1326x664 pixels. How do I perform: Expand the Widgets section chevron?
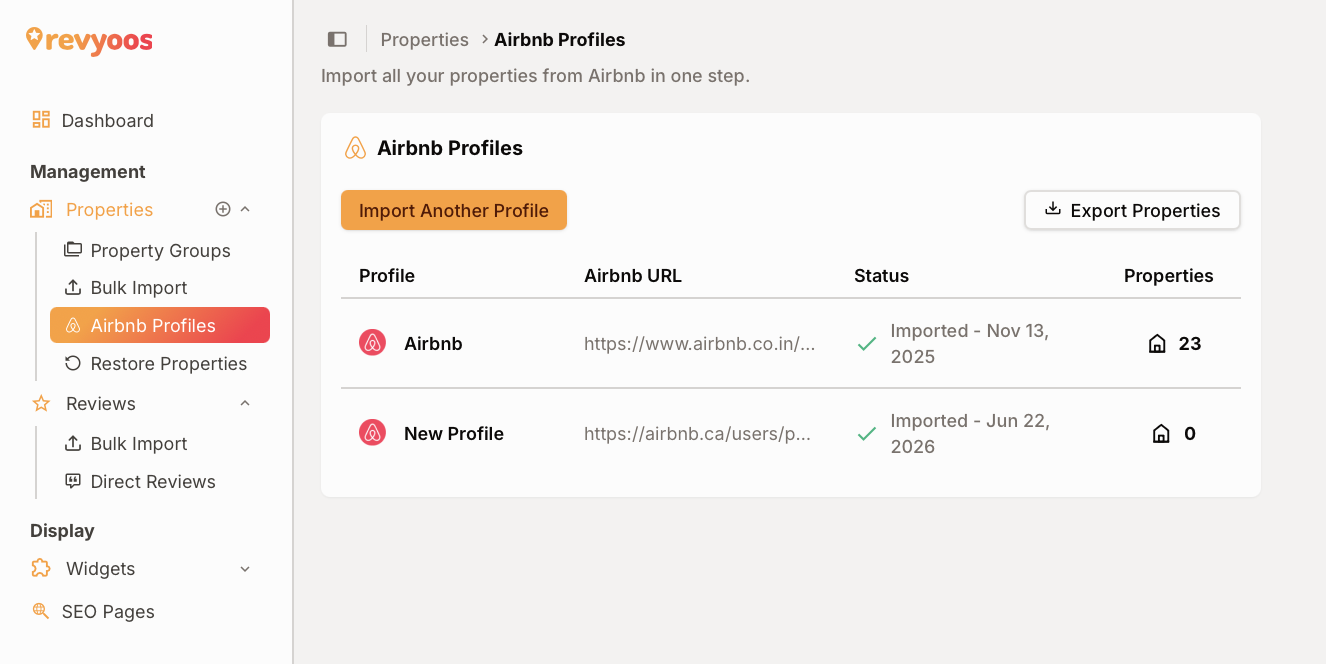(x=245, y=569)
